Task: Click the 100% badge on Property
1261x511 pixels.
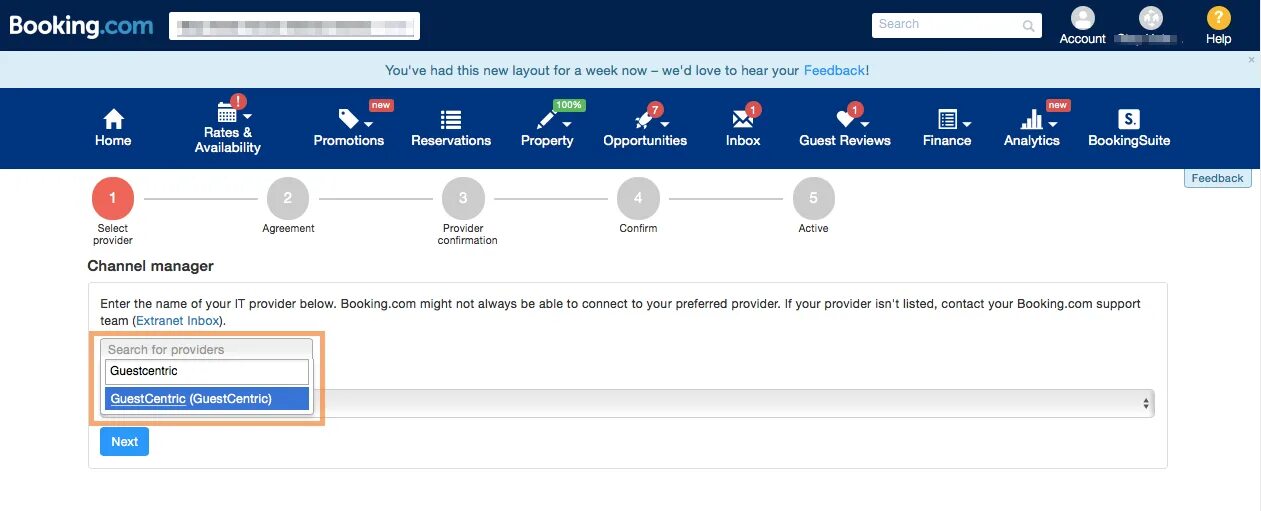Action: [x=569, y=105]
